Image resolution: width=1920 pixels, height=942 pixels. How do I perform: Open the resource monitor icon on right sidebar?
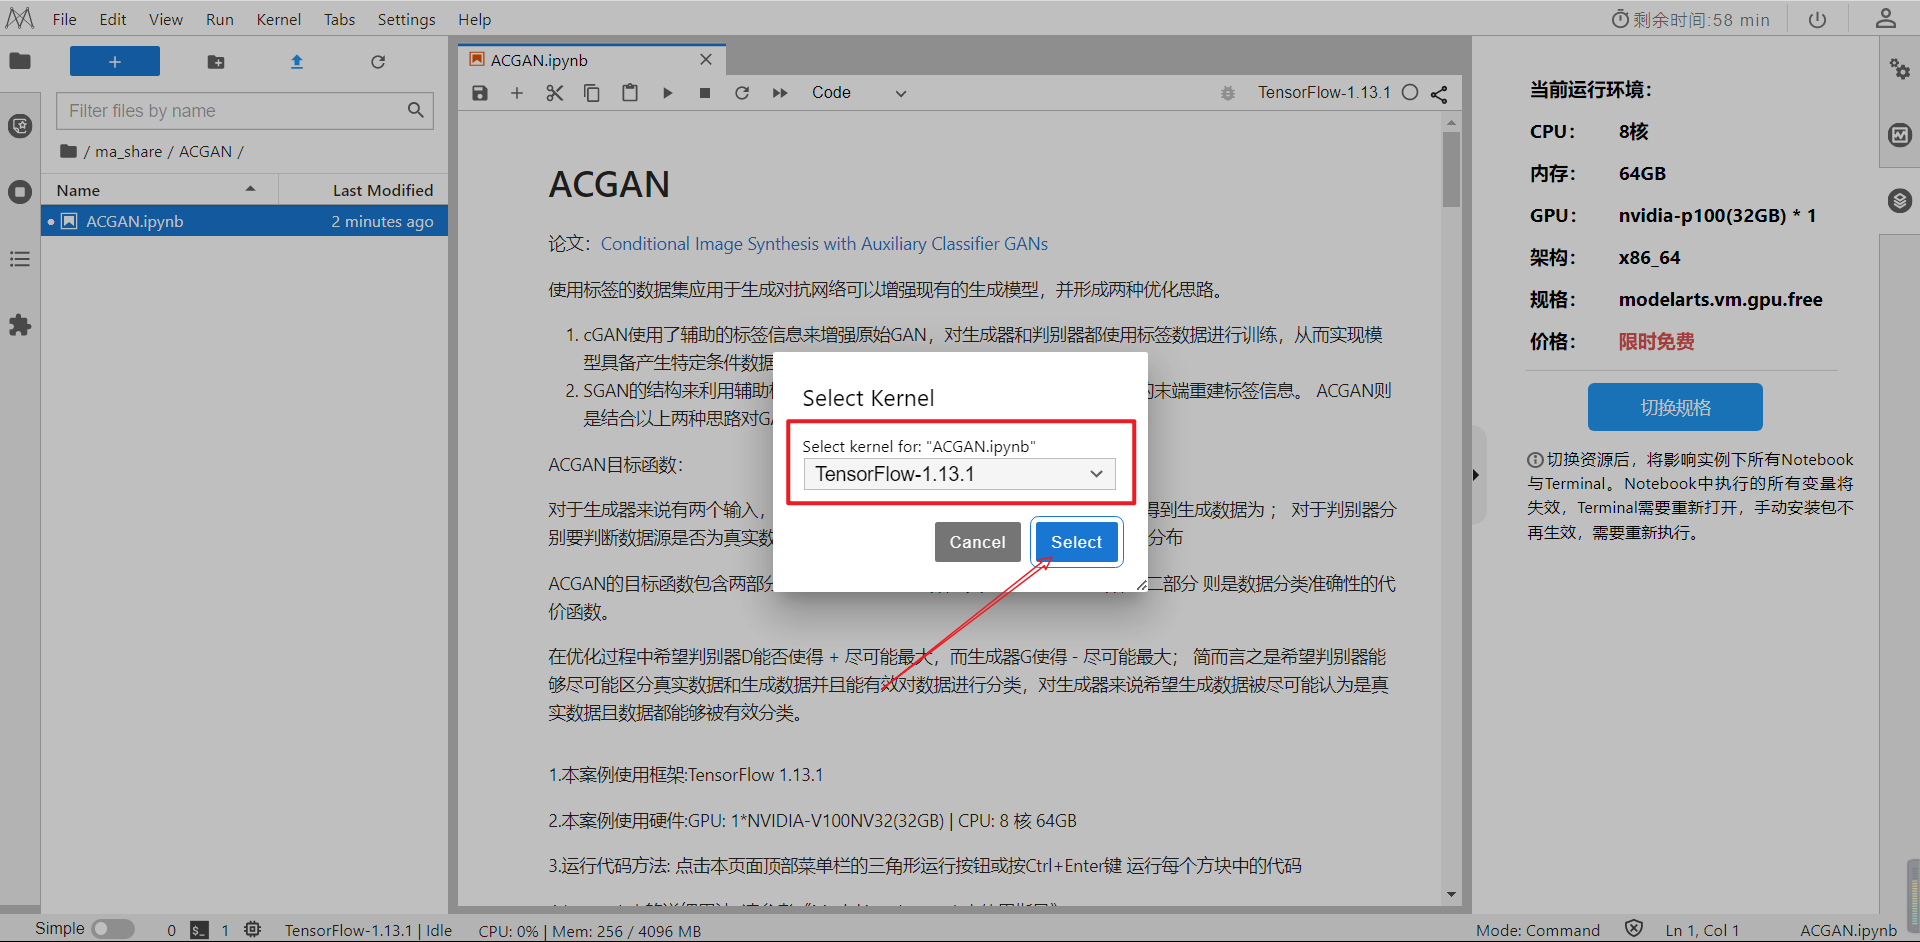[1900, 135]
